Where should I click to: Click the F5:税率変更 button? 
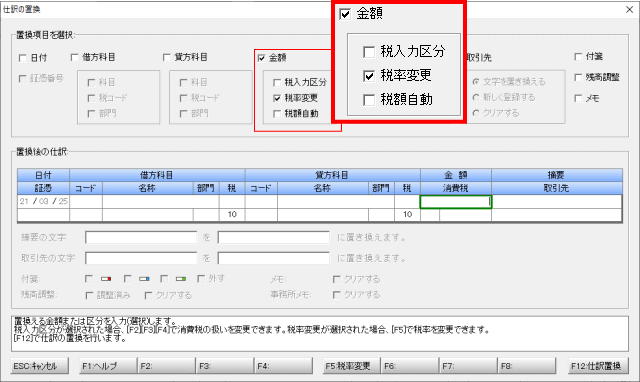351,366
